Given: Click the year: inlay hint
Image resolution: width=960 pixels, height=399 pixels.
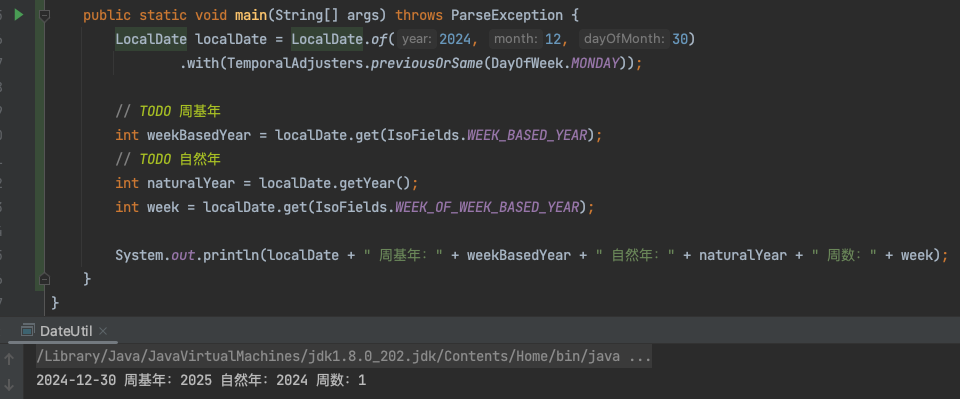Looking at the screenshot, I should [x=418, y=39].
